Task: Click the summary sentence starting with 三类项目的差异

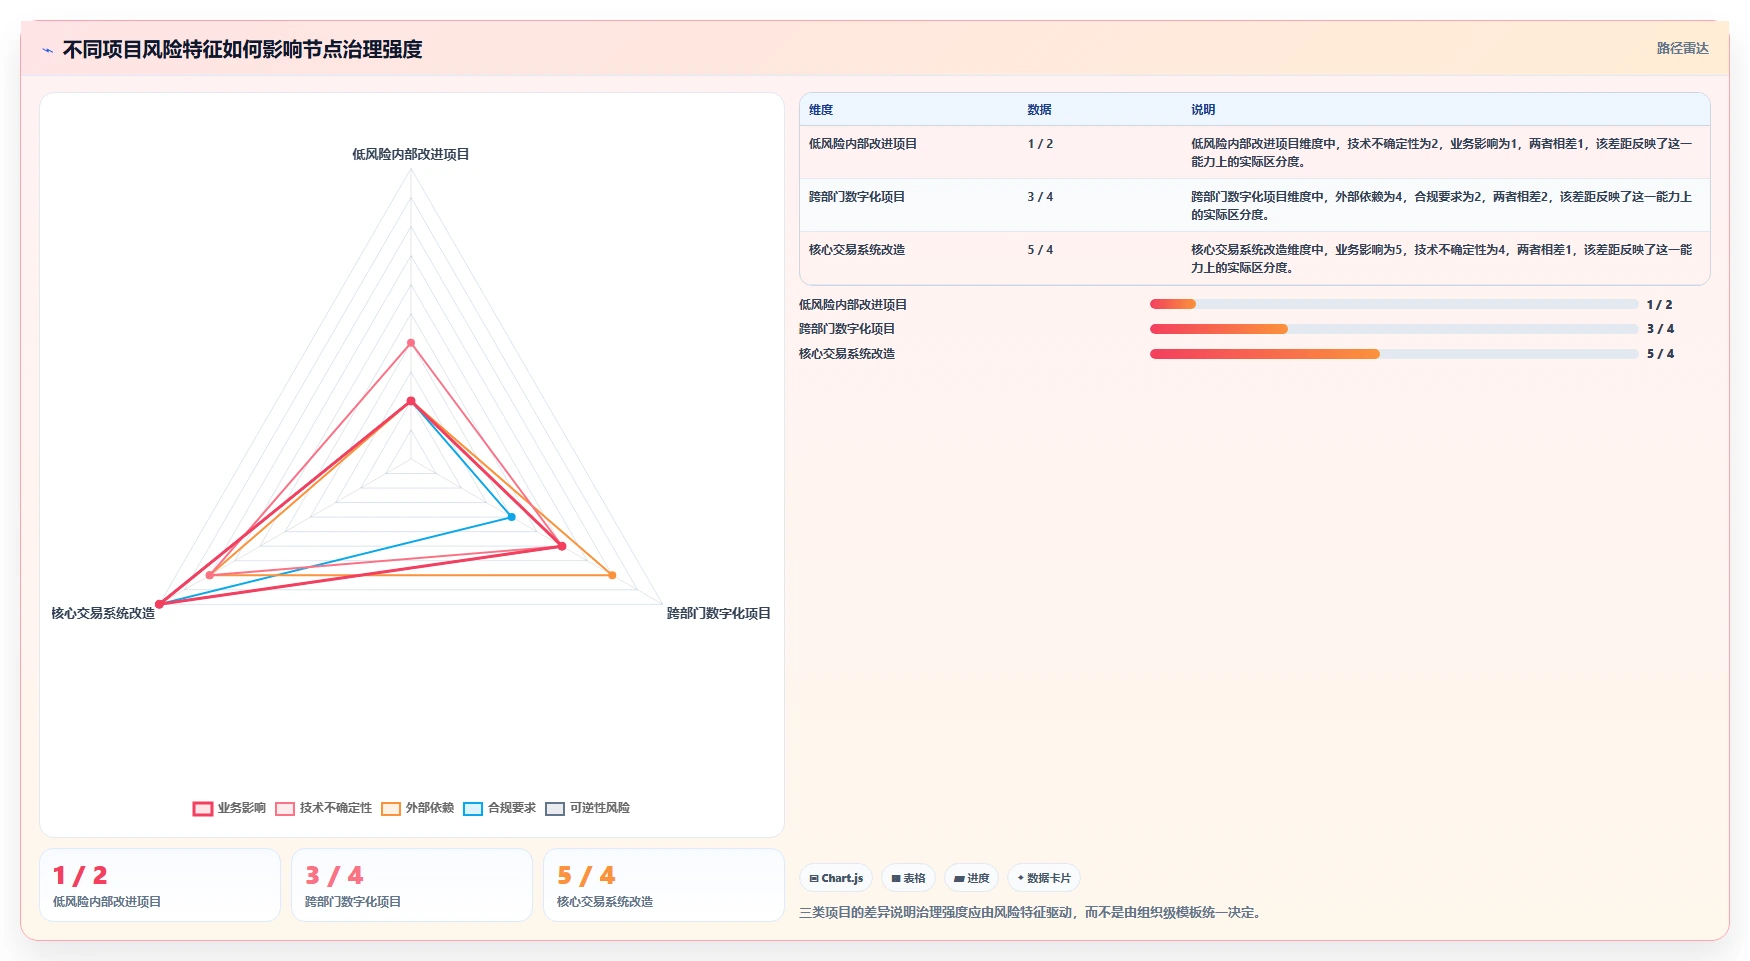Action: pyautogui.click(x=1030, y=912)
